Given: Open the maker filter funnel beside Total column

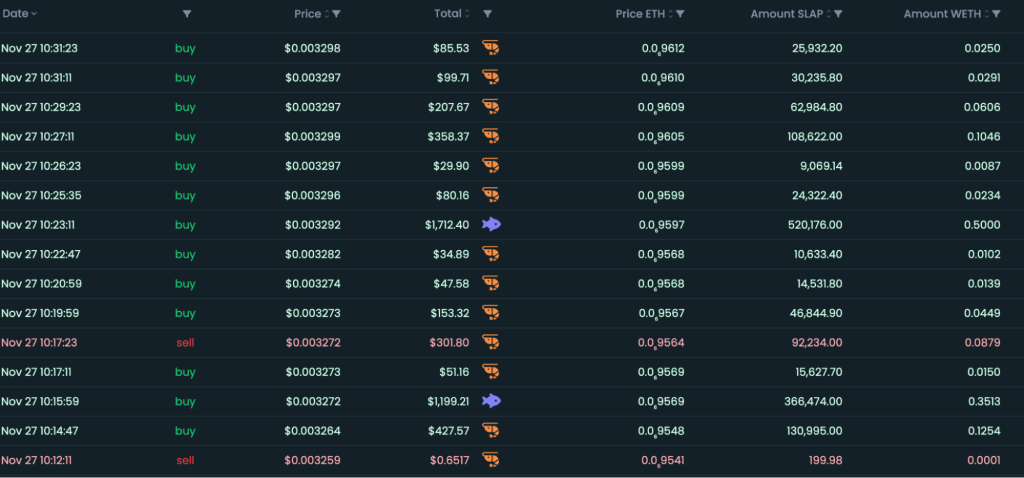Looking at the screenshot, I should [487, 14].
